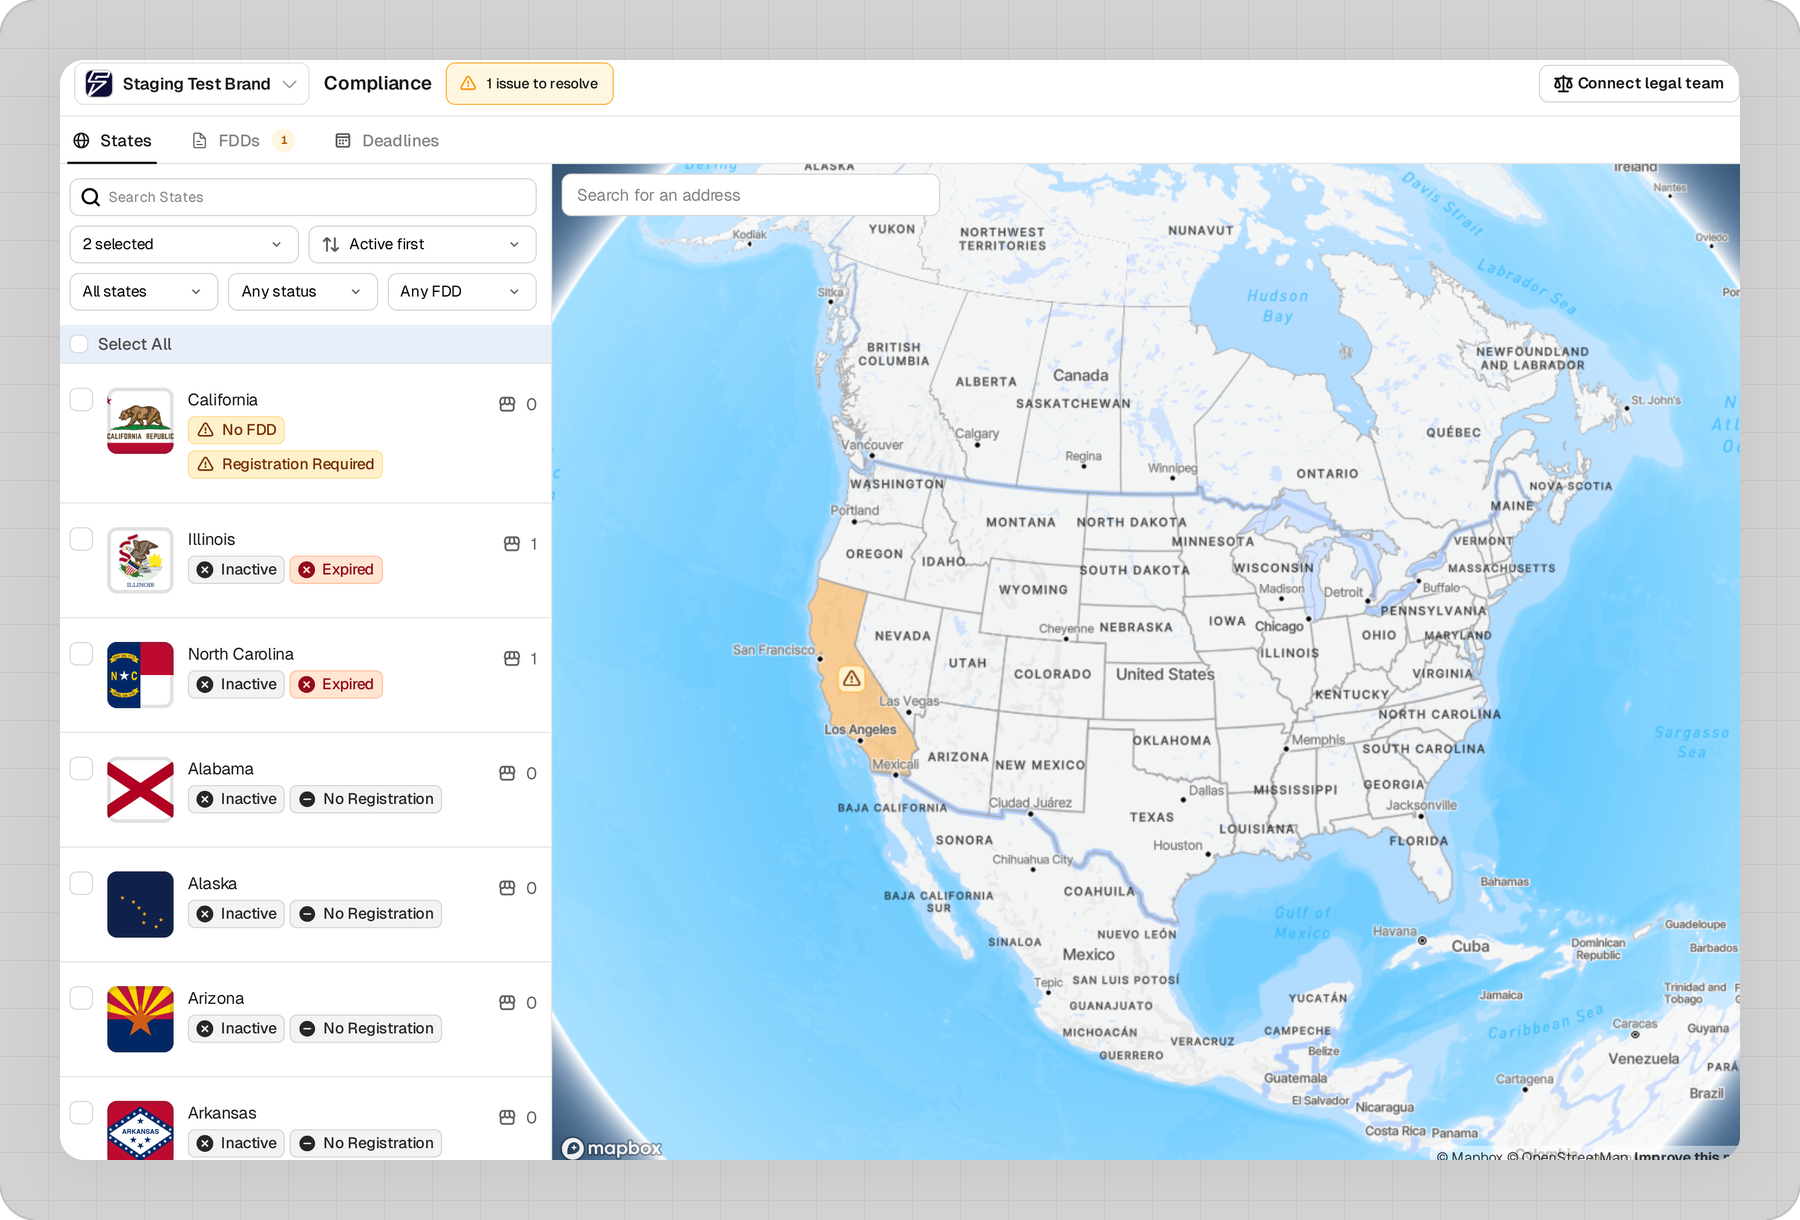Image resolution: width=1800 pixels, height=1220 pixels.
Task: Click the globe icon on States tab
Action: pos(82,141)
